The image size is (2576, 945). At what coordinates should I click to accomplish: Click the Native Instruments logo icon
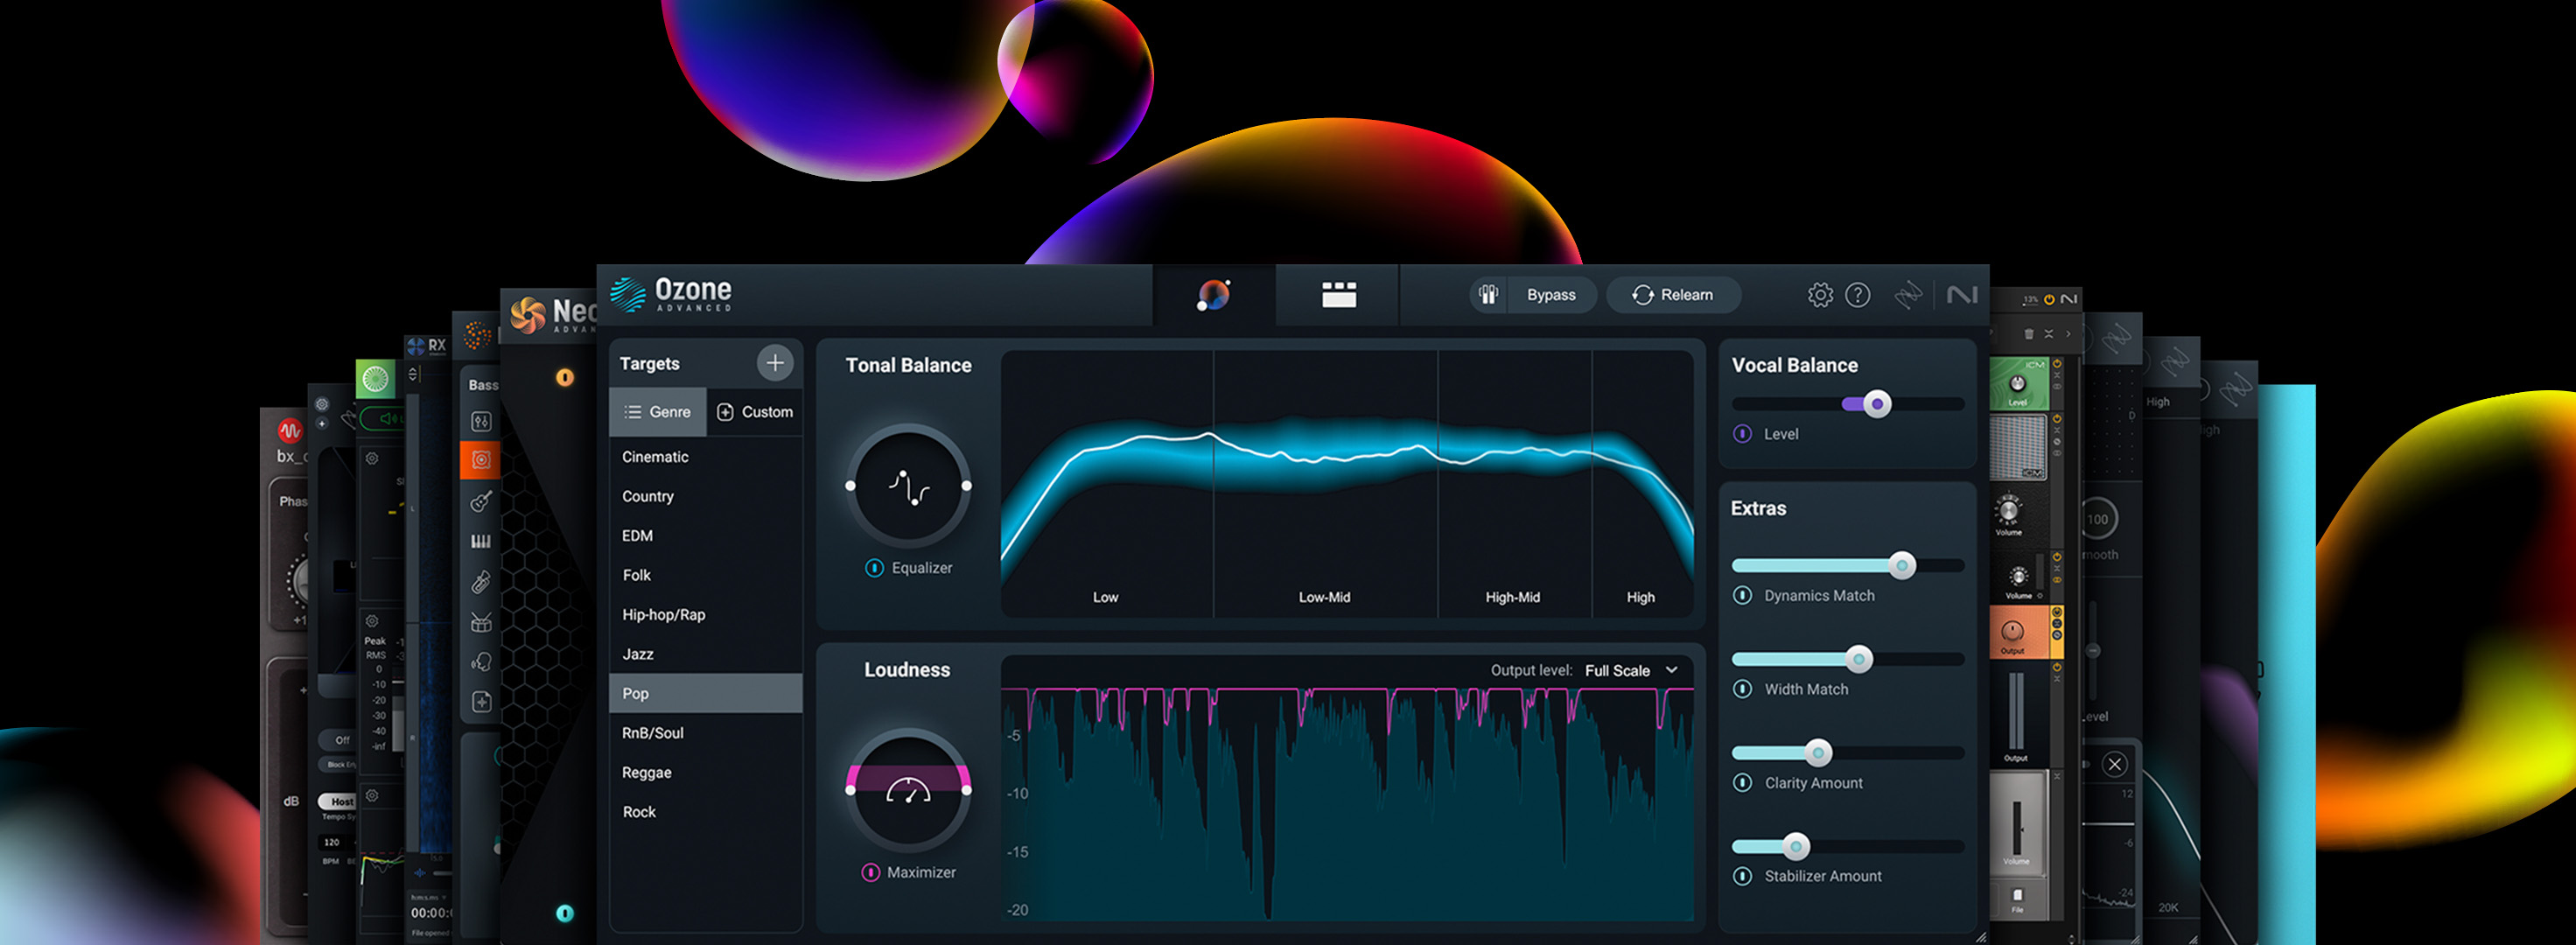pyautogui.click(x=1961, y=295)
